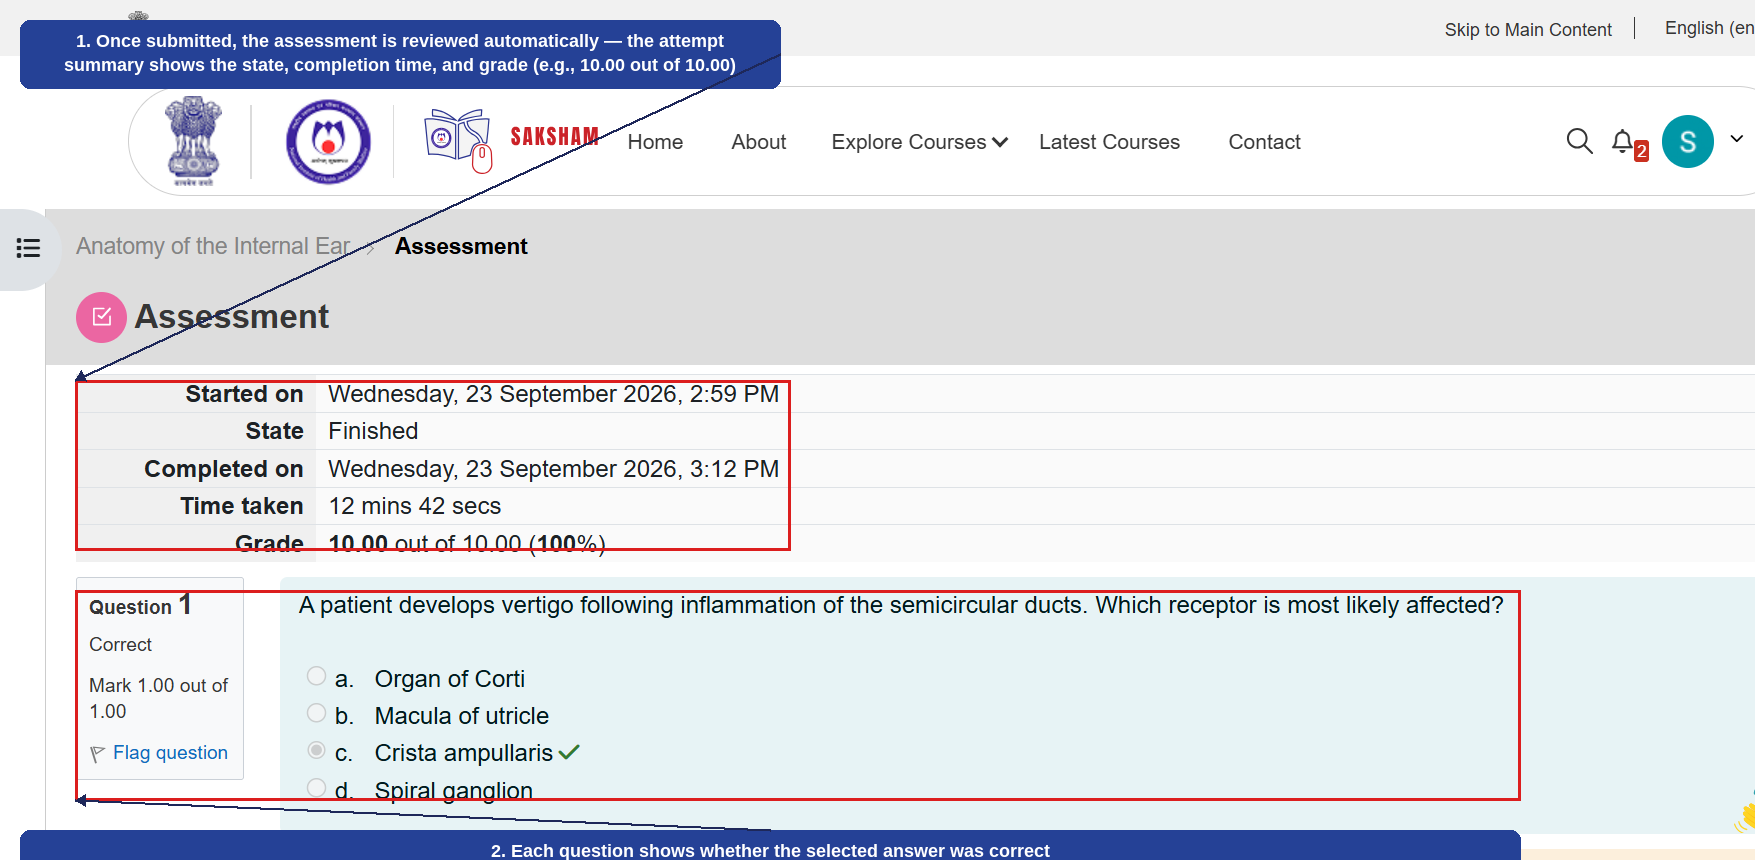Toggle the course index drawer icon
Screen dimensions: 1755x860
[x=28, y=248]
